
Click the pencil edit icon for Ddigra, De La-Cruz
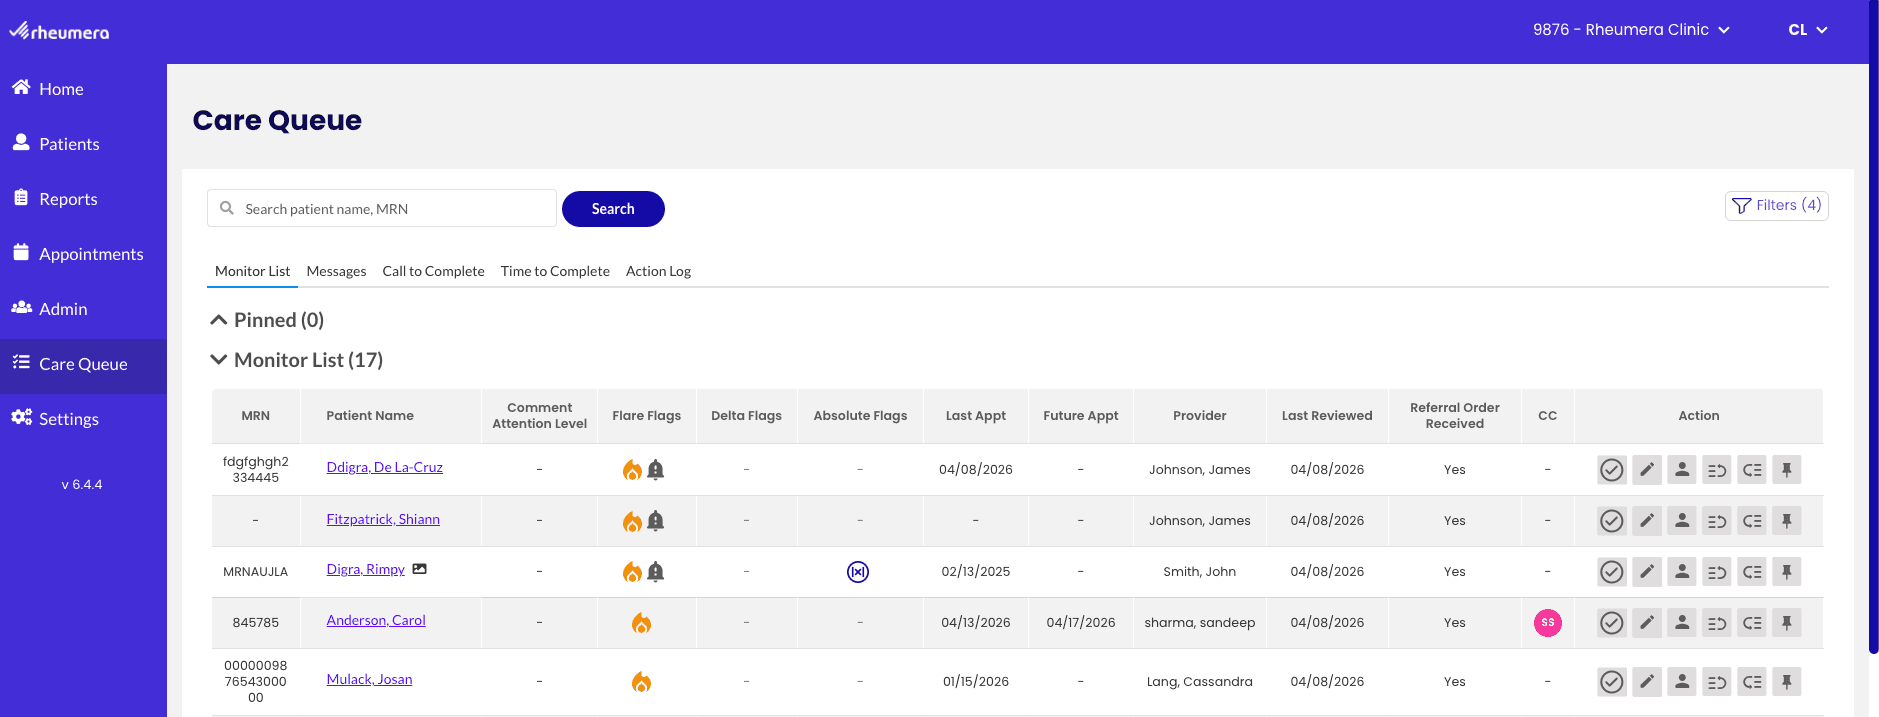[1646, 469]
